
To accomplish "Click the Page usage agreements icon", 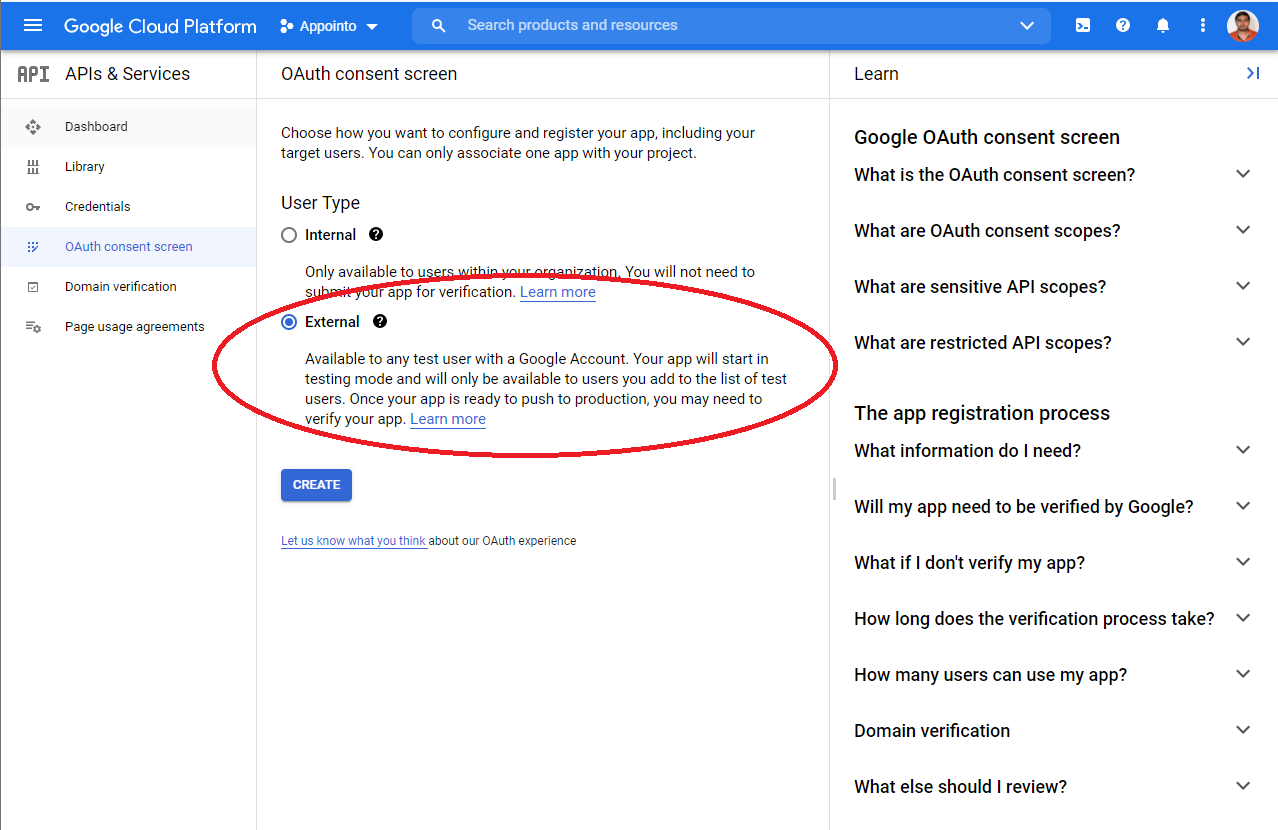I will coord(33,327).
